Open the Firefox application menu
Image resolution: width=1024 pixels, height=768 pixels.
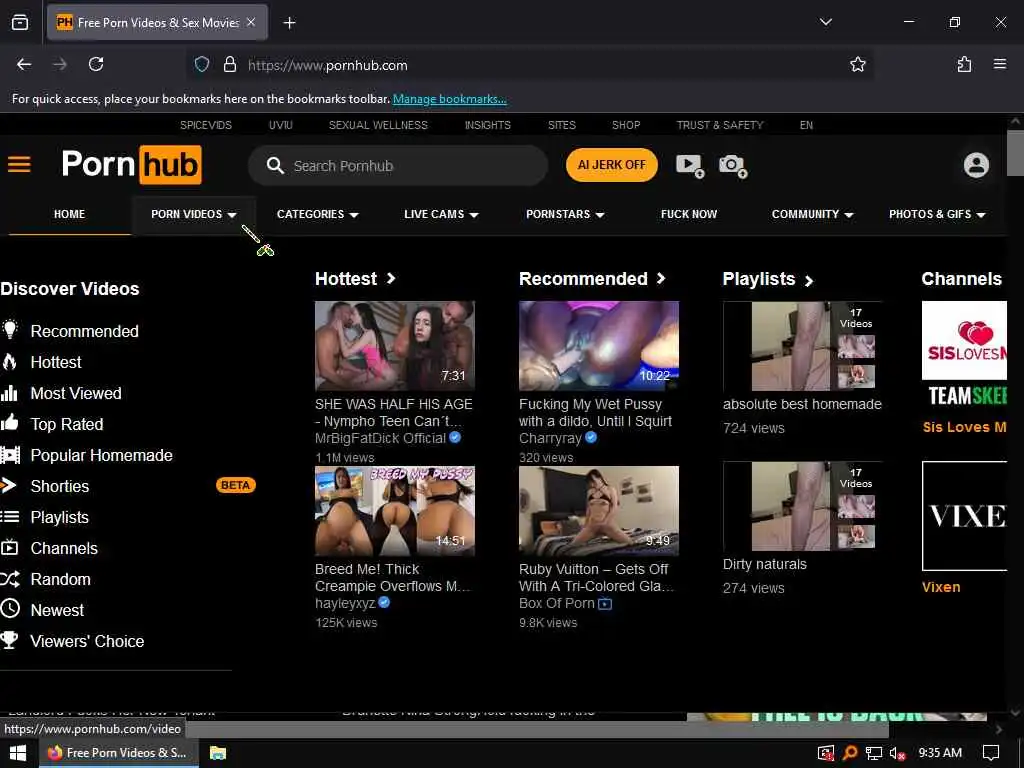999,64
